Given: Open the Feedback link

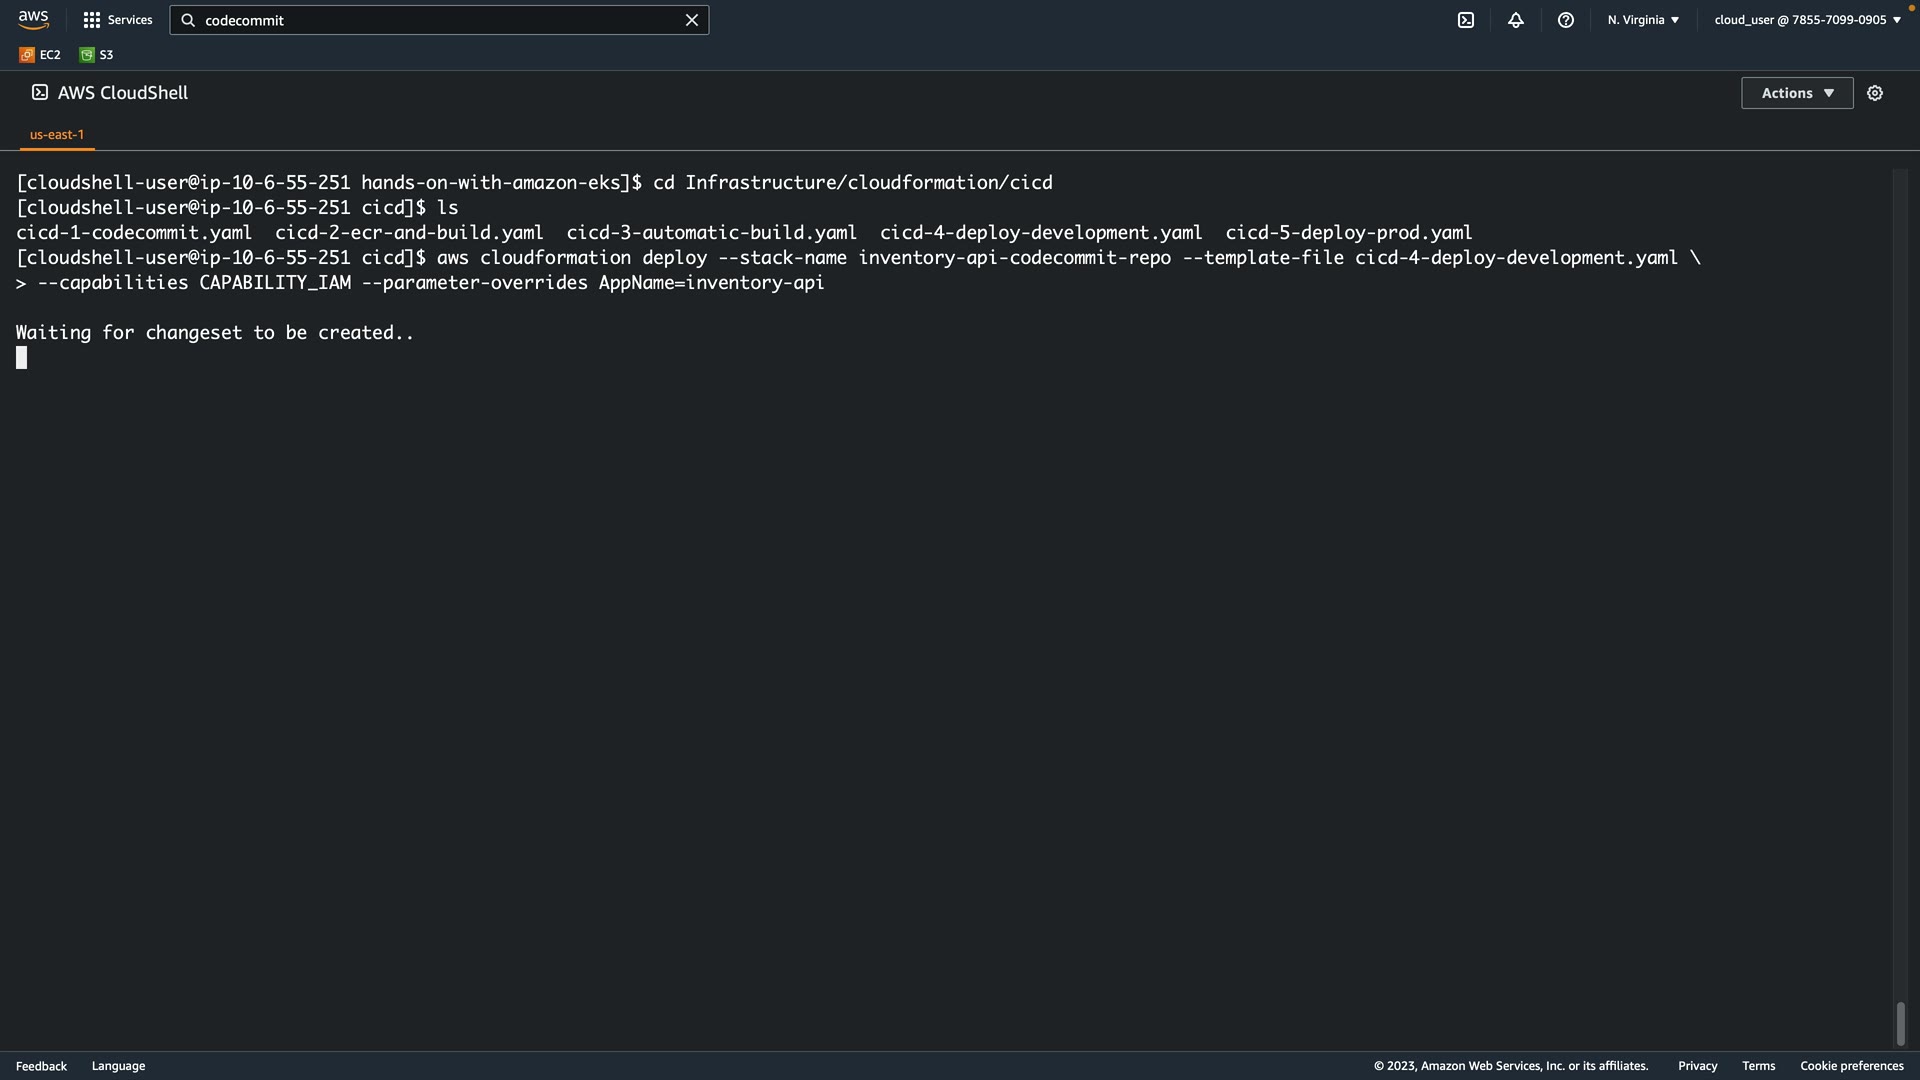Looking at the screenshot, I should coord(41,1066).
